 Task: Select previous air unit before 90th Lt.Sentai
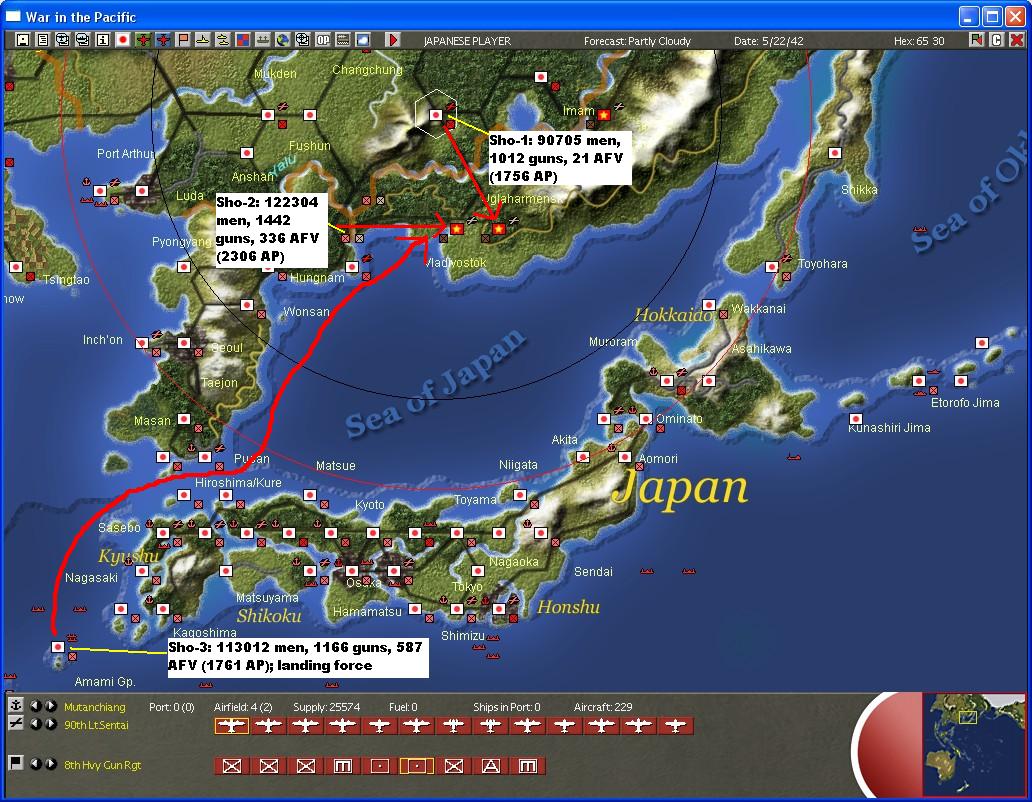point(36,724)
